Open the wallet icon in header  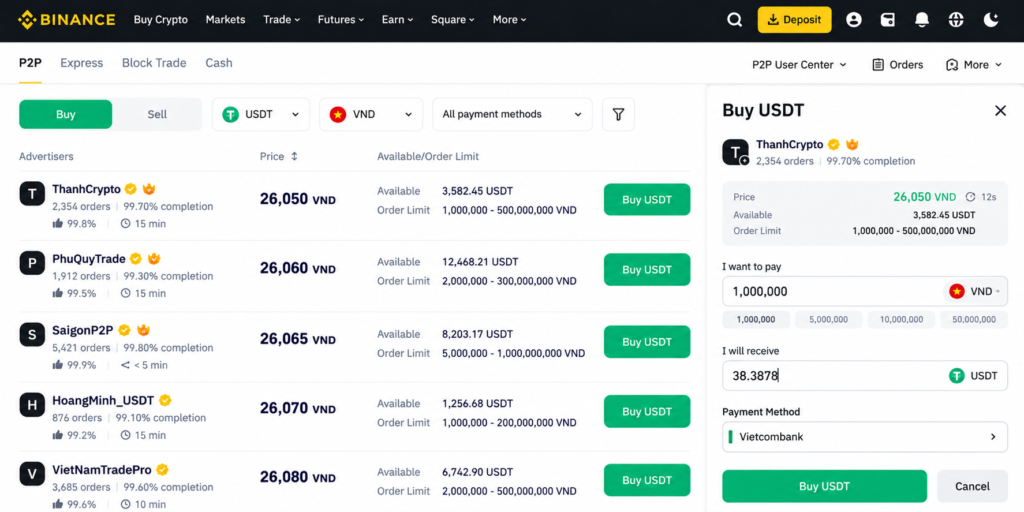pos(888,20)
